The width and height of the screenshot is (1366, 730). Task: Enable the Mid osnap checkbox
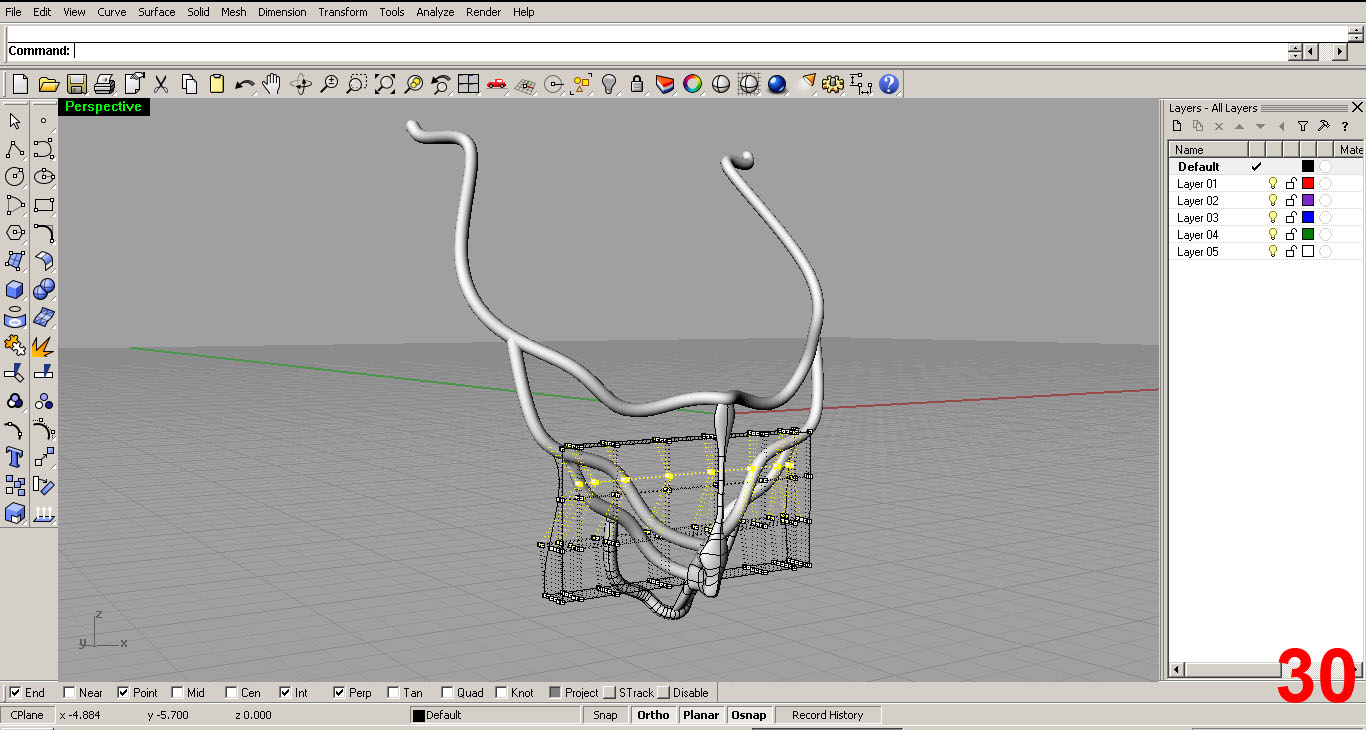(177, 692)
